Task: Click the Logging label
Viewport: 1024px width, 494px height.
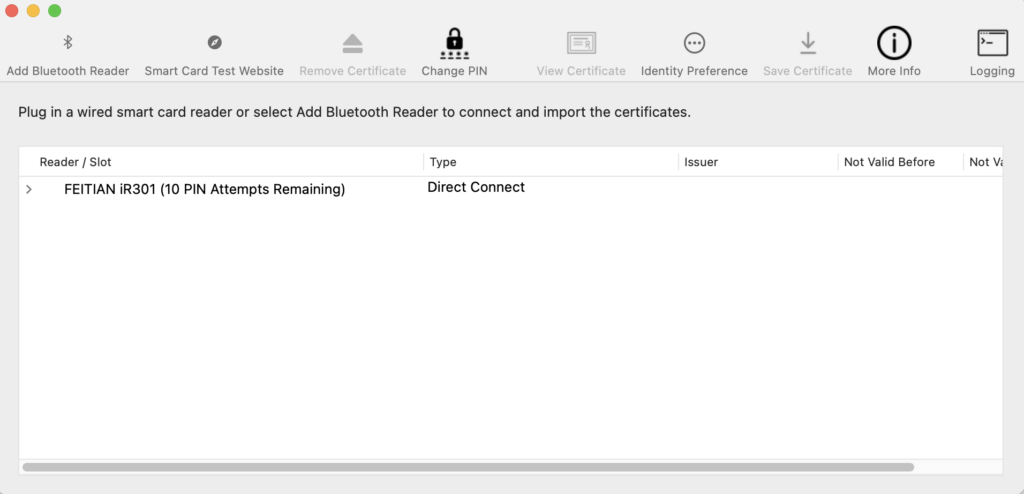Action: [992, 71]
